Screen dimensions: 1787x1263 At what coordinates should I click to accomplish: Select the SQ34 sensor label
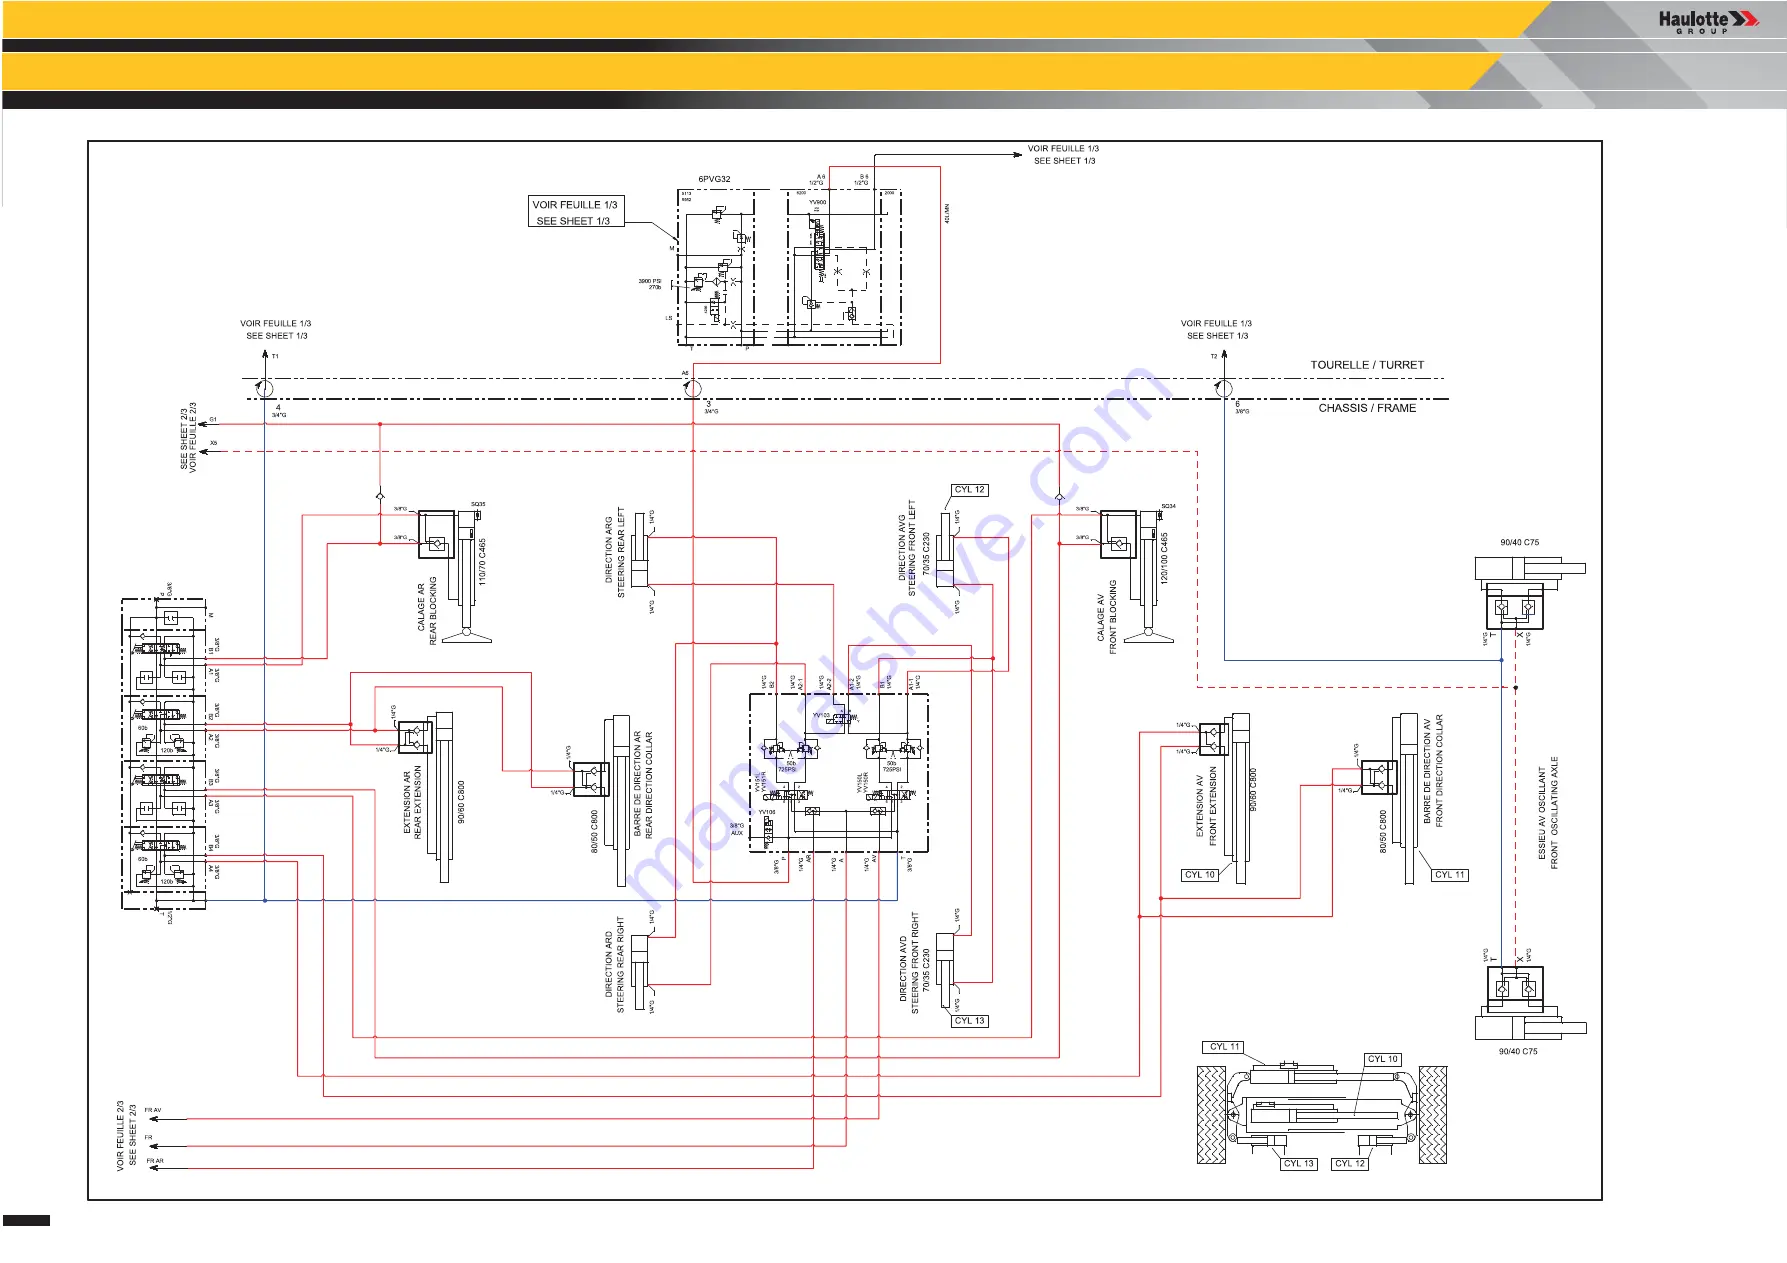(1168, 506)
